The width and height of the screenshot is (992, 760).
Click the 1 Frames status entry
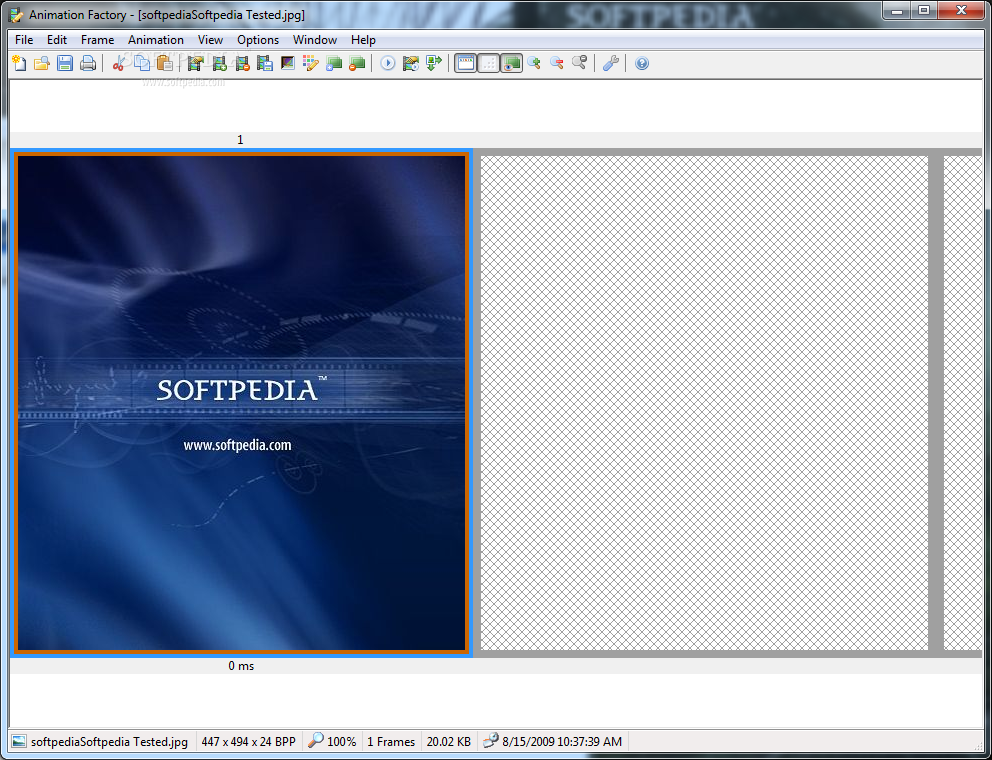coord(391,742)
